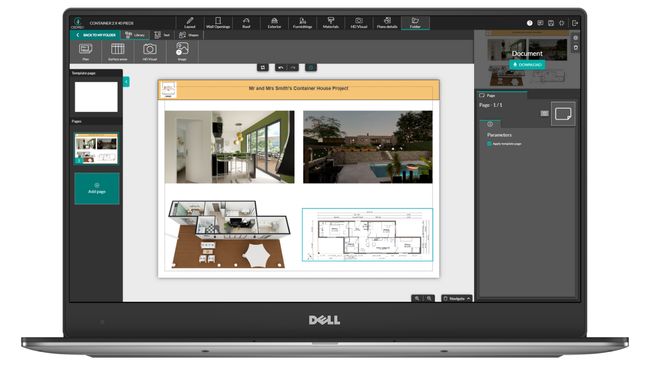Insert a Surface areas table
Viewport: 650px width, 366px height.
[118, 52]
